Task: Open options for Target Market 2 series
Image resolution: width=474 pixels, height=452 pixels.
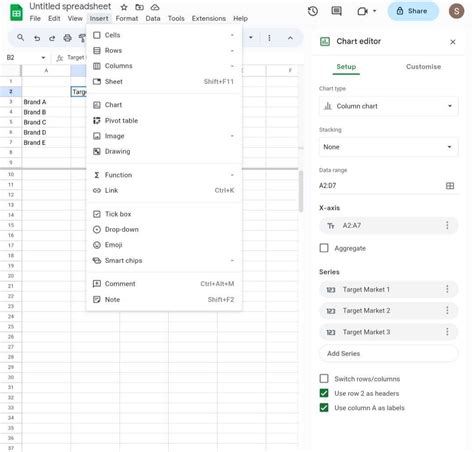Action: click(x=447, y=311)
